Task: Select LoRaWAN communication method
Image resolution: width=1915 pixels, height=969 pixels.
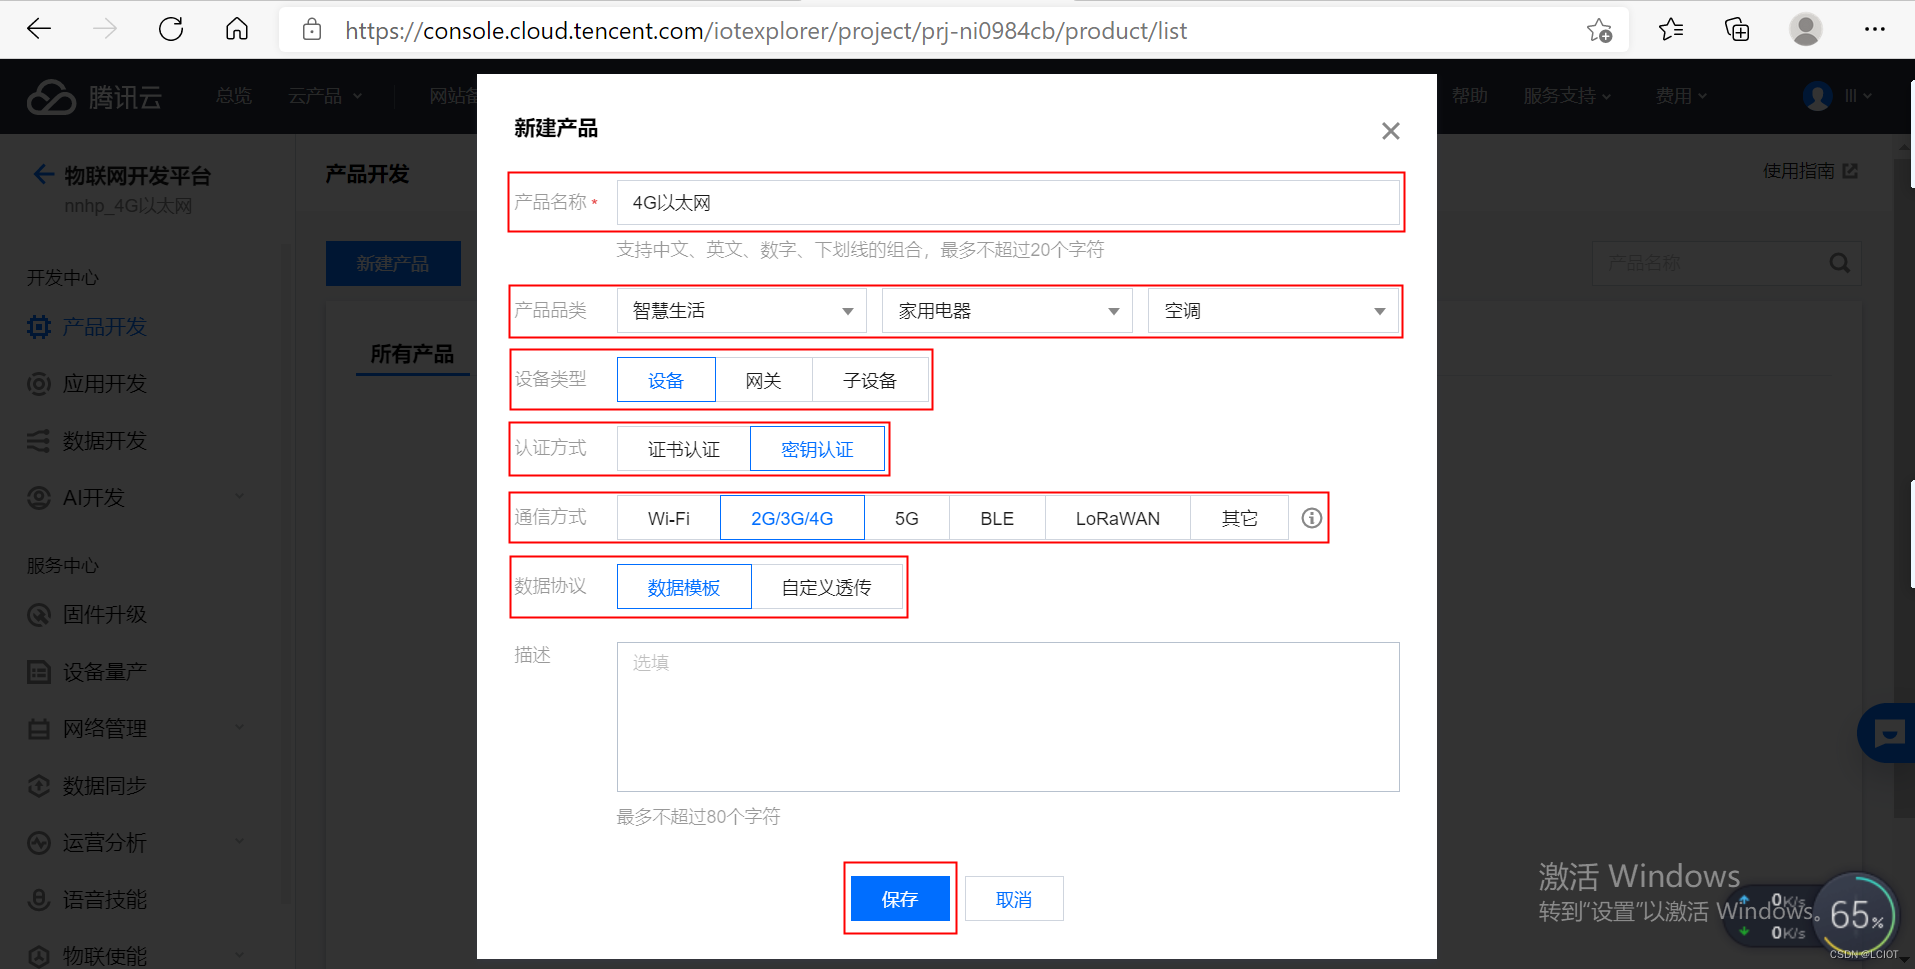Action: point(1118,518)
